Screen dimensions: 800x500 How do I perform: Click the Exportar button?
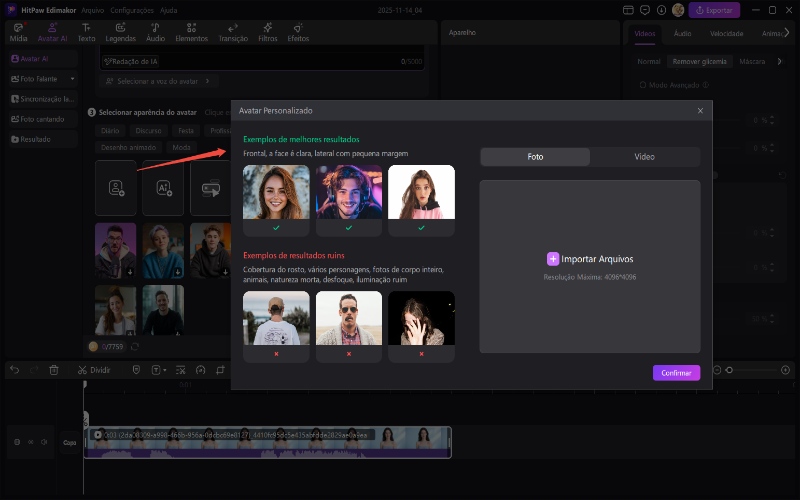[715, 10]
